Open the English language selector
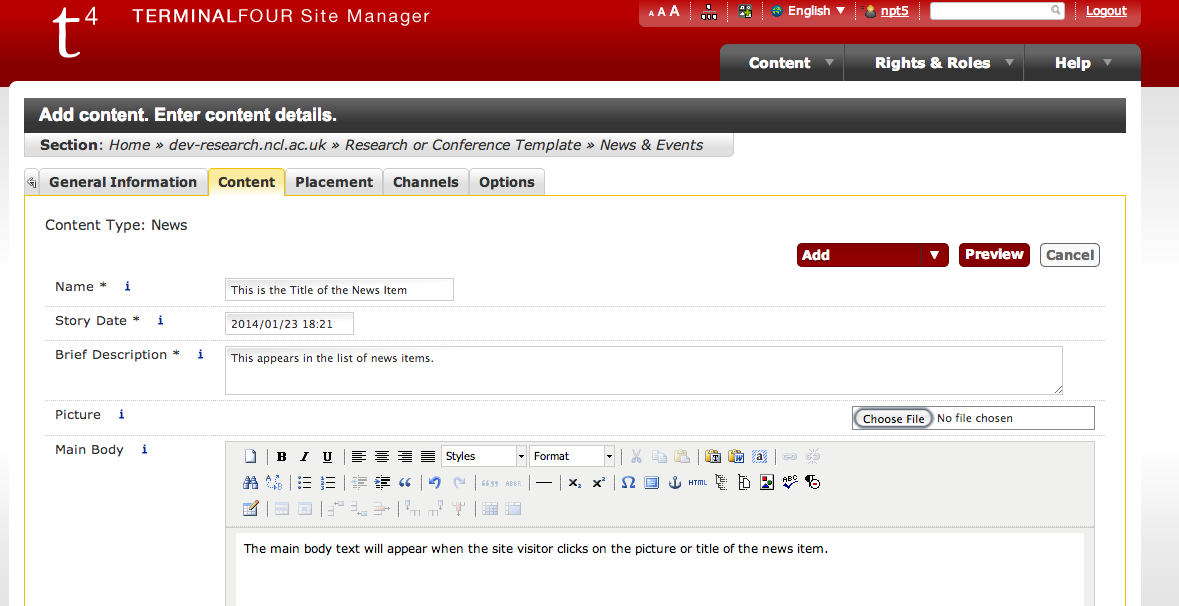The width and height of the screenshot is (1179, 606). tap(809, 11)
